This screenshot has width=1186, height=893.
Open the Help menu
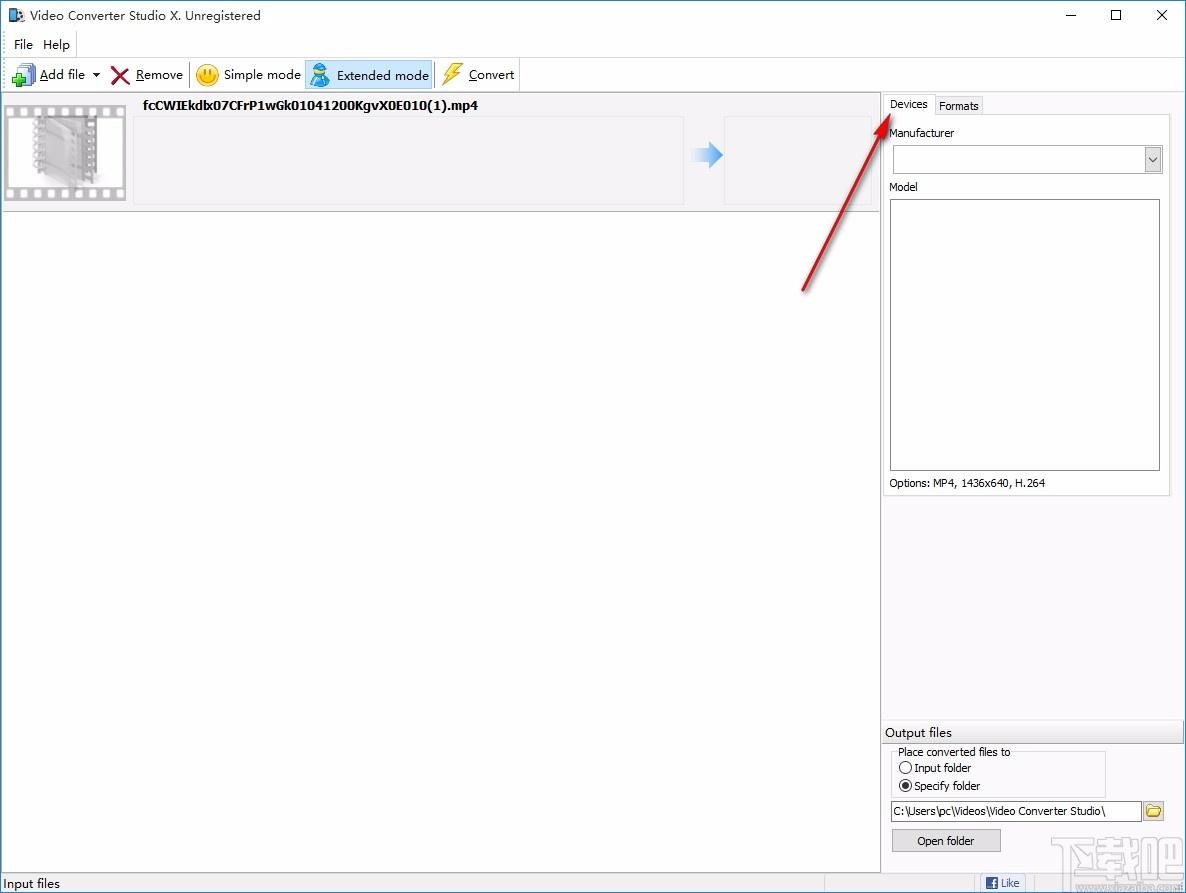pyautogui.click(x=56, y=45)
